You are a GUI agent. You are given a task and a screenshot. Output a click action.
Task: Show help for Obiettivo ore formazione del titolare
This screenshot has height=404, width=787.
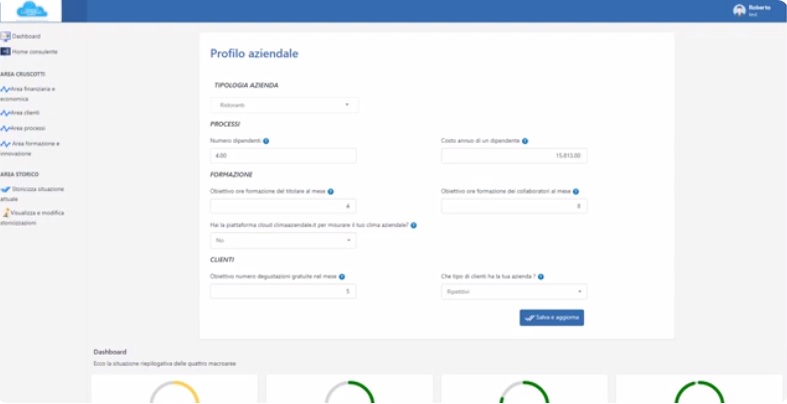click(330, 191)
